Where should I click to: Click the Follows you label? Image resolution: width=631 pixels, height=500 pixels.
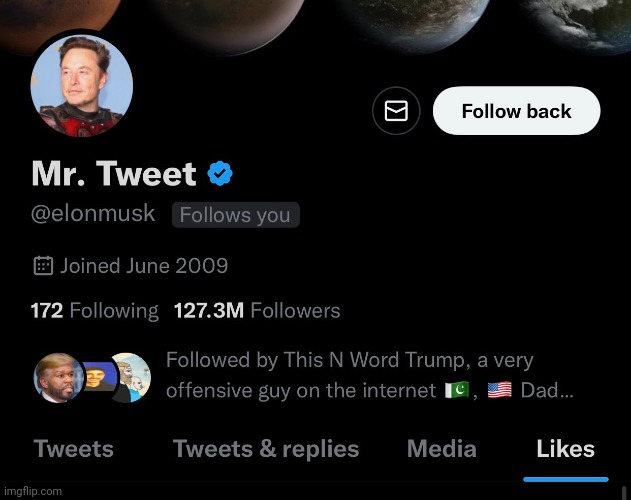(235, 215)
